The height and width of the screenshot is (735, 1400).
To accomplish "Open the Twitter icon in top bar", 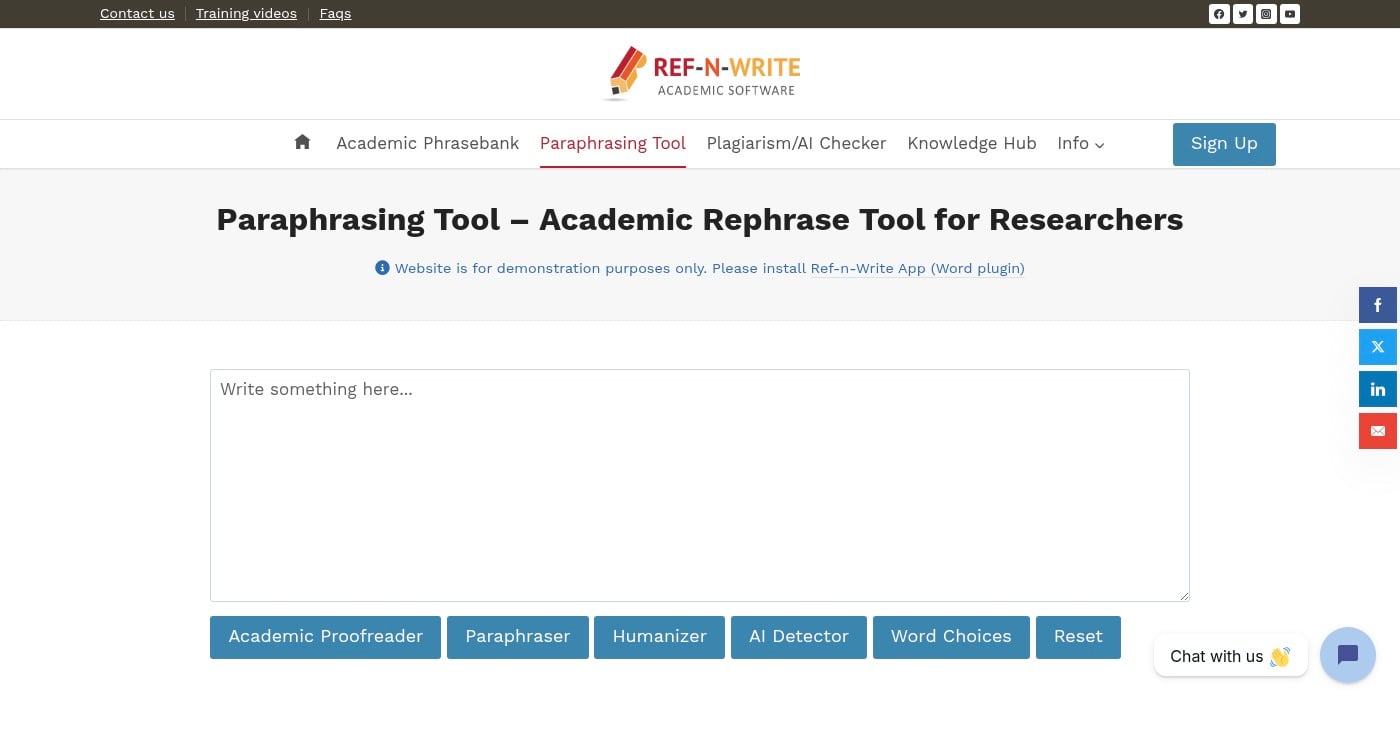I will point(1243,14).
